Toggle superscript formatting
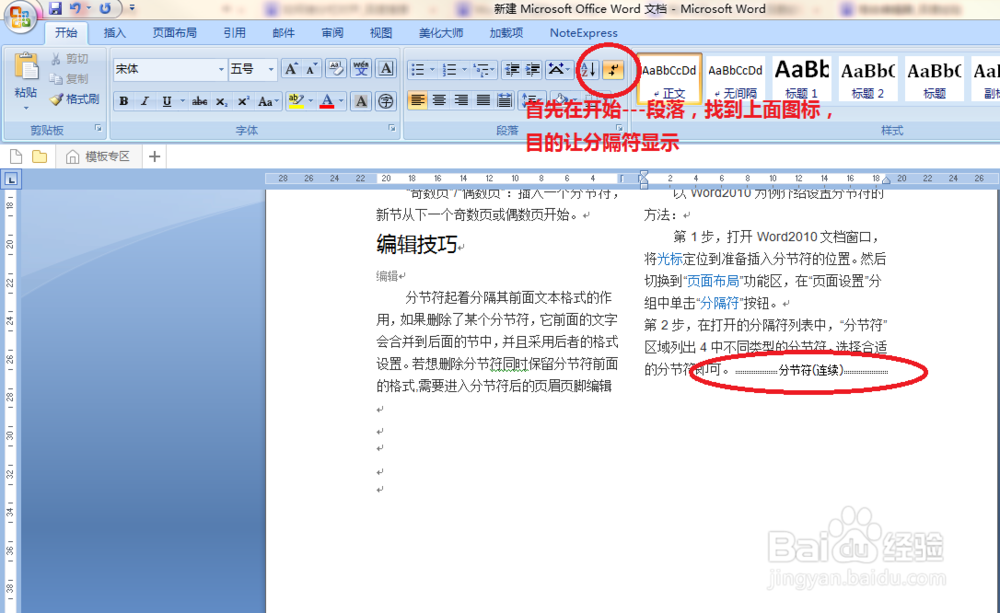This screenshot has height=613, width=1000. click(243, 101)
